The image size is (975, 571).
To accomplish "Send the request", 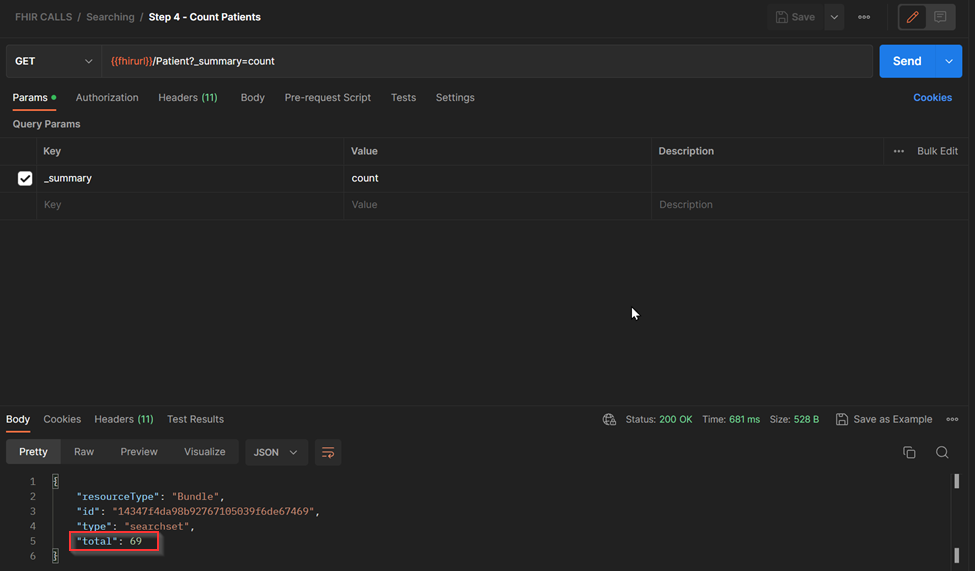I will pos(907,61).
